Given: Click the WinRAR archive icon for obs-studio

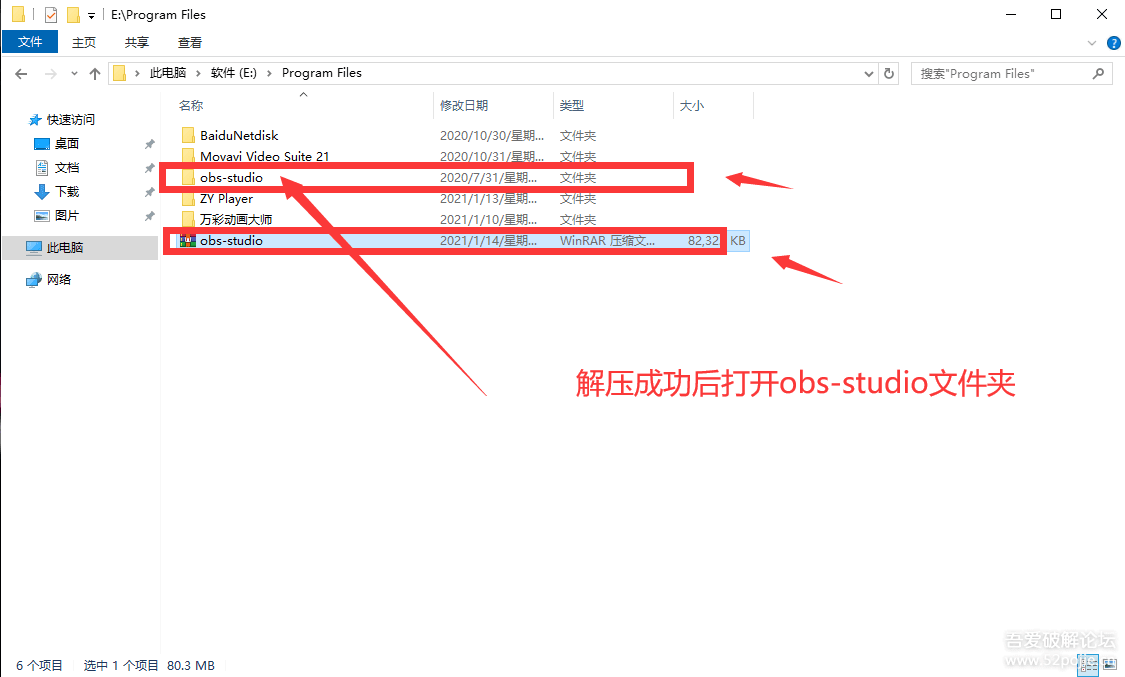Looking at the screenshot, I should coord(188,241).
